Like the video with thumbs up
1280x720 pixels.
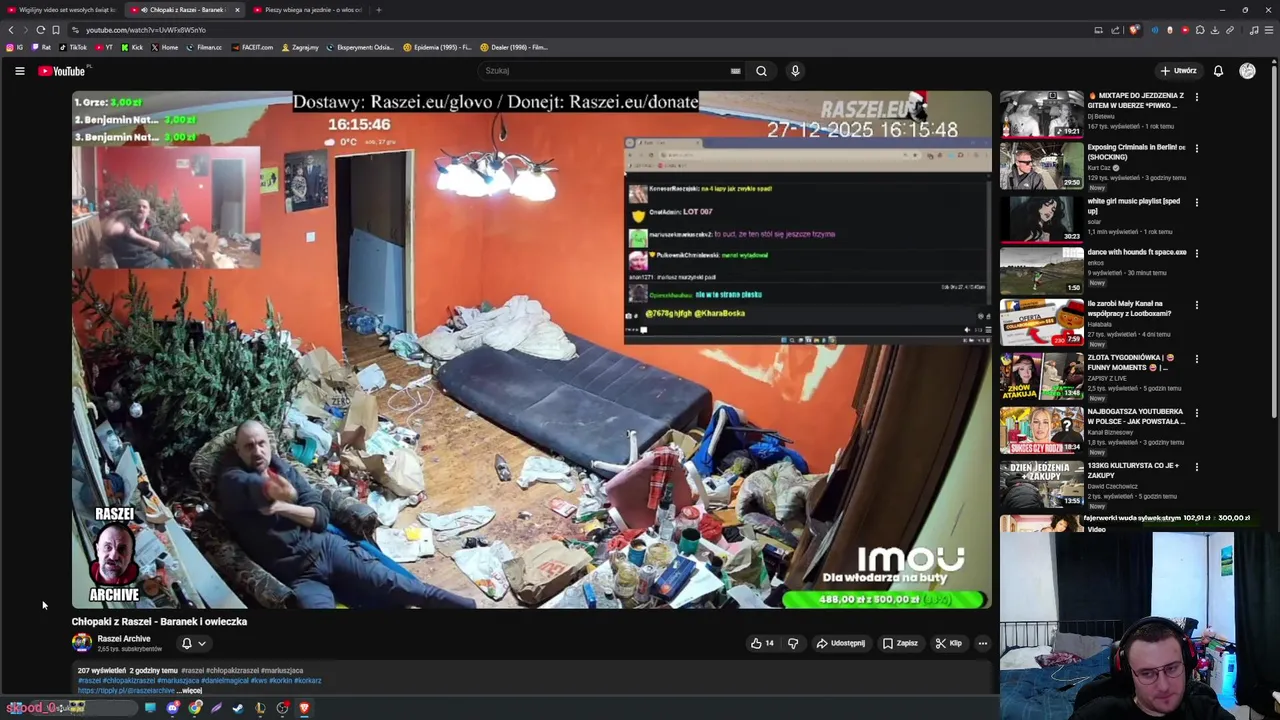(x=762, y=643)
